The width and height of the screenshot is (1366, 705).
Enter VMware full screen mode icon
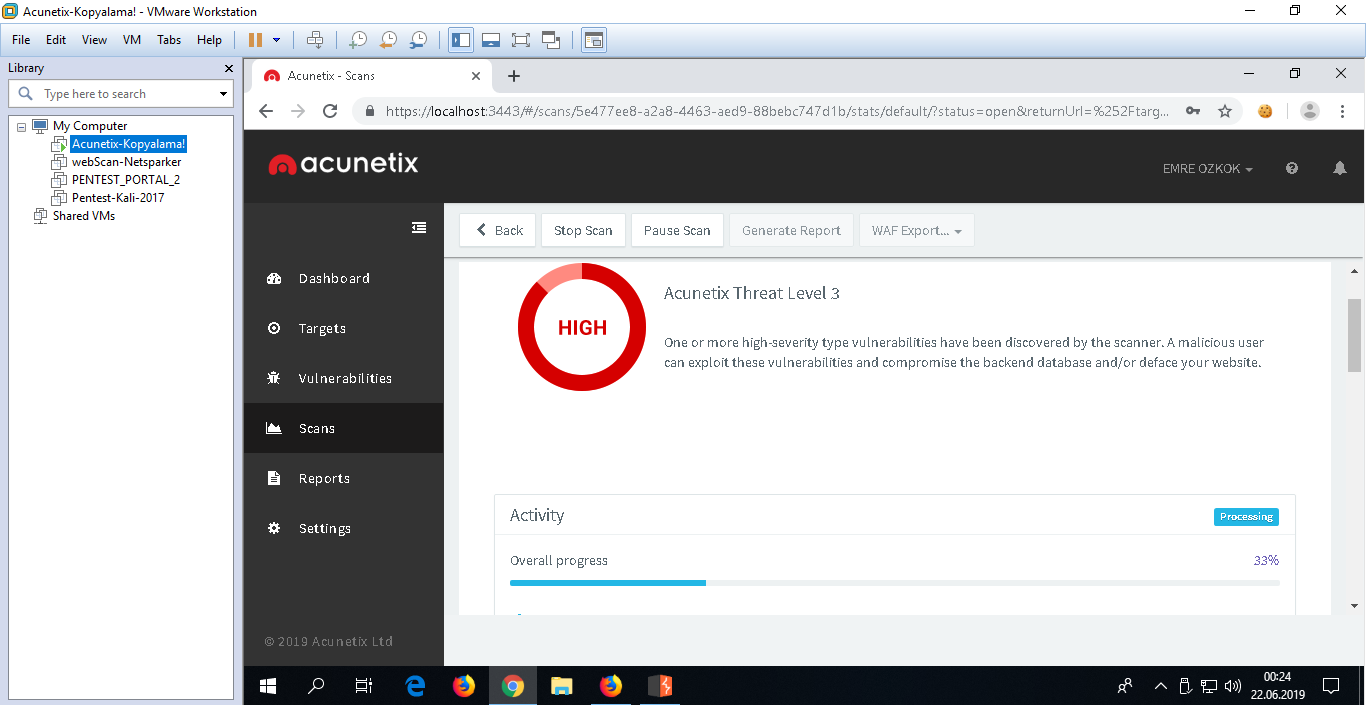tap(520, 40)
